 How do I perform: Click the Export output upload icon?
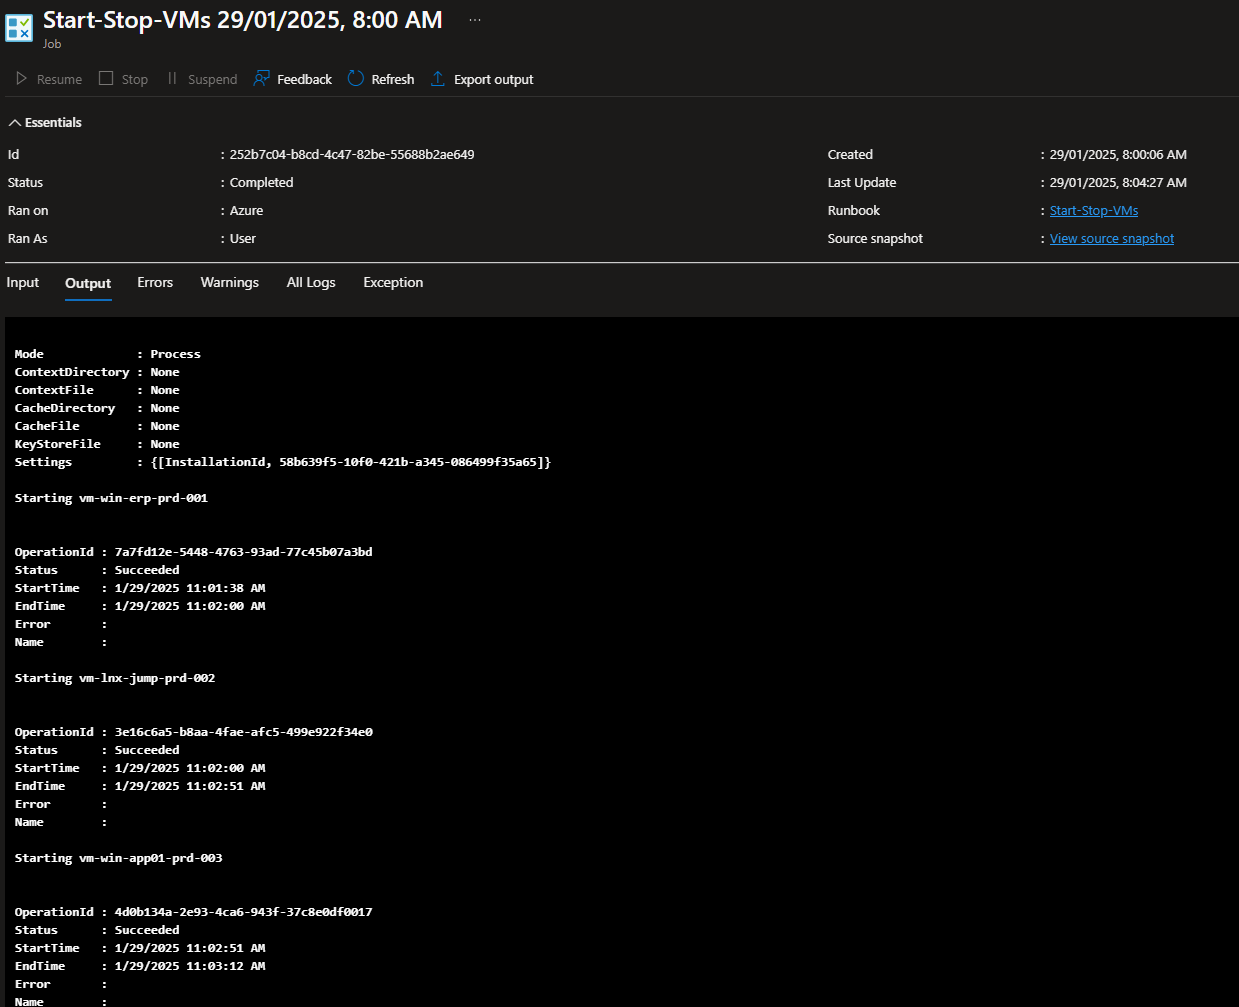click(438, 79)
